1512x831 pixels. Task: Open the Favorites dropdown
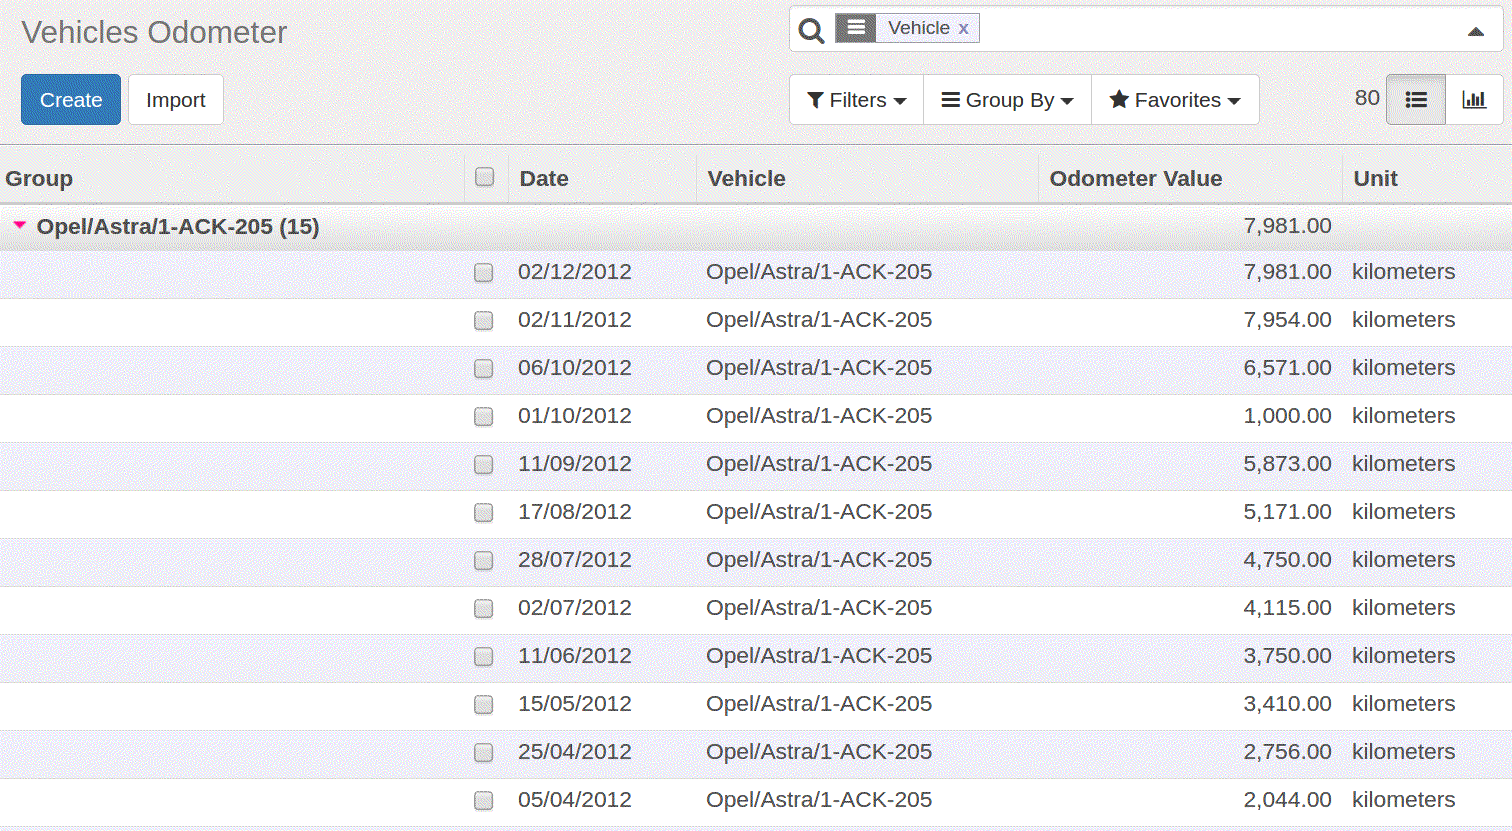1175,100
